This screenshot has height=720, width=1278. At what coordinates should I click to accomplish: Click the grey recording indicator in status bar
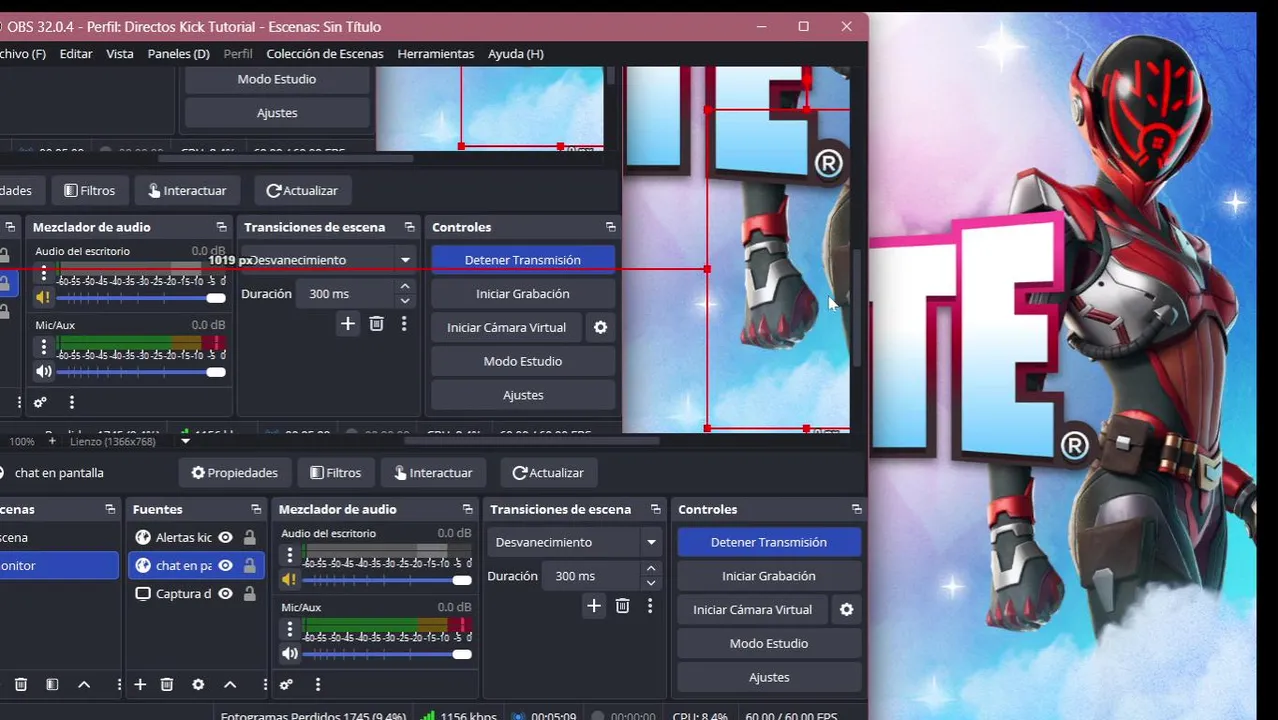click(x=598, y=716)
